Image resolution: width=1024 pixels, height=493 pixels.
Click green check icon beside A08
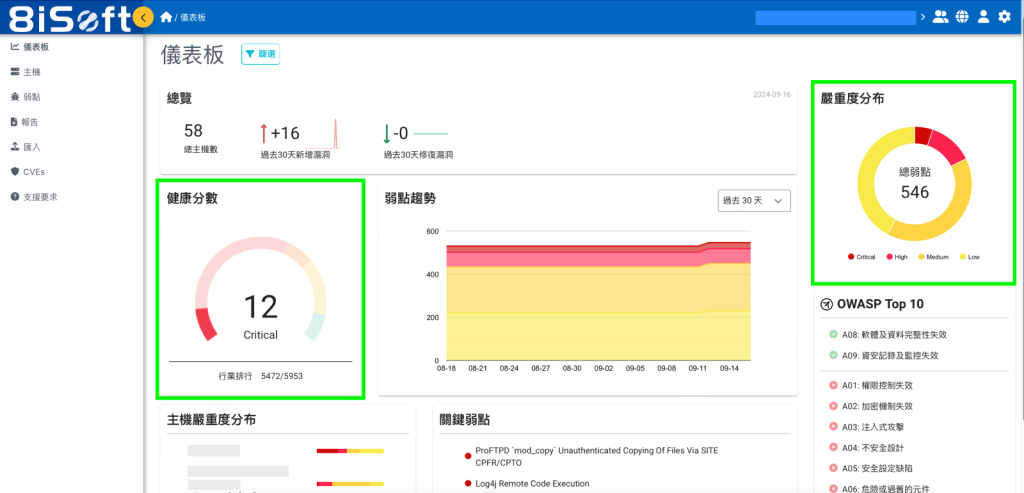(x=833, y=334)
